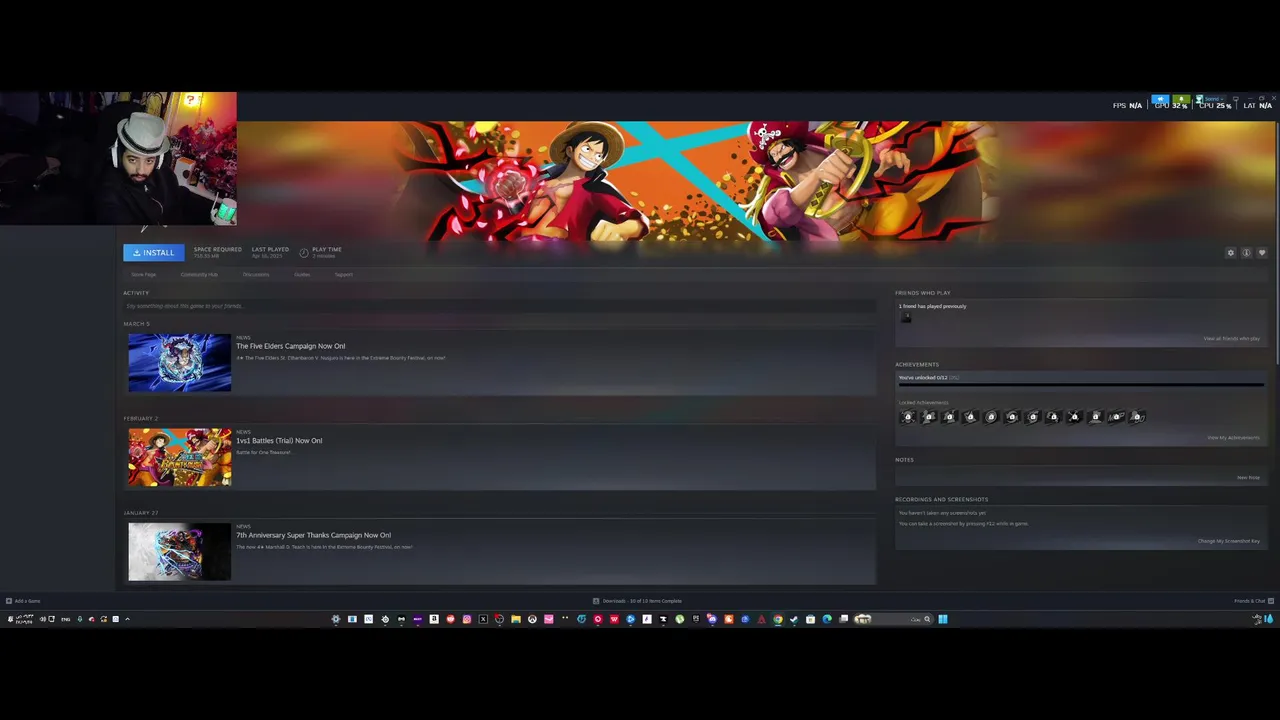Open The Five Elders Campaign Now On! headline
This screenshot has height=720, width=1280.
[x=291, y=346]
